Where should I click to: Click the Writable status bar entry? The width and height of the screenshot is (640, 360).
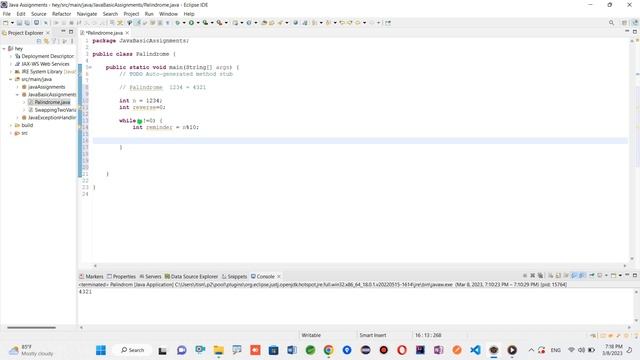tap(311, 335)
